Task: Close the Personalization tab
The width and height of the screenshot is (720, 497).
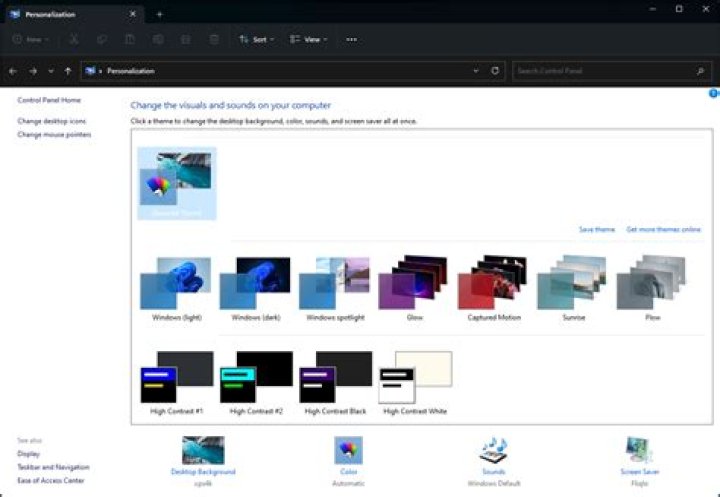Action: pos(133,14)
